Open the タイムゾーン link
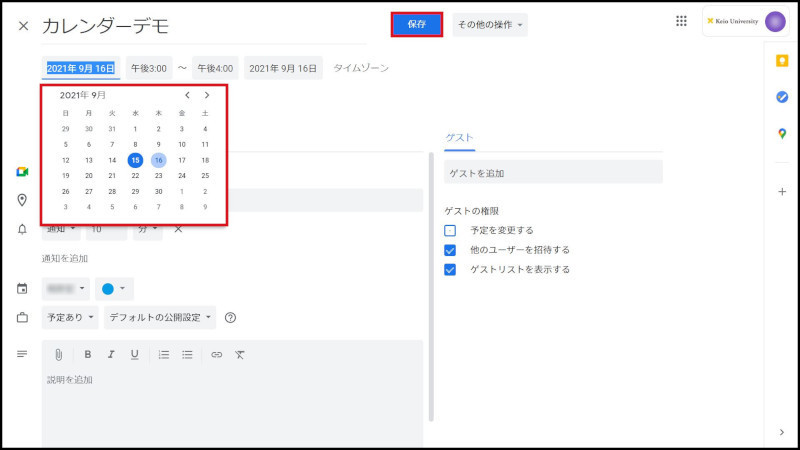 361,68
